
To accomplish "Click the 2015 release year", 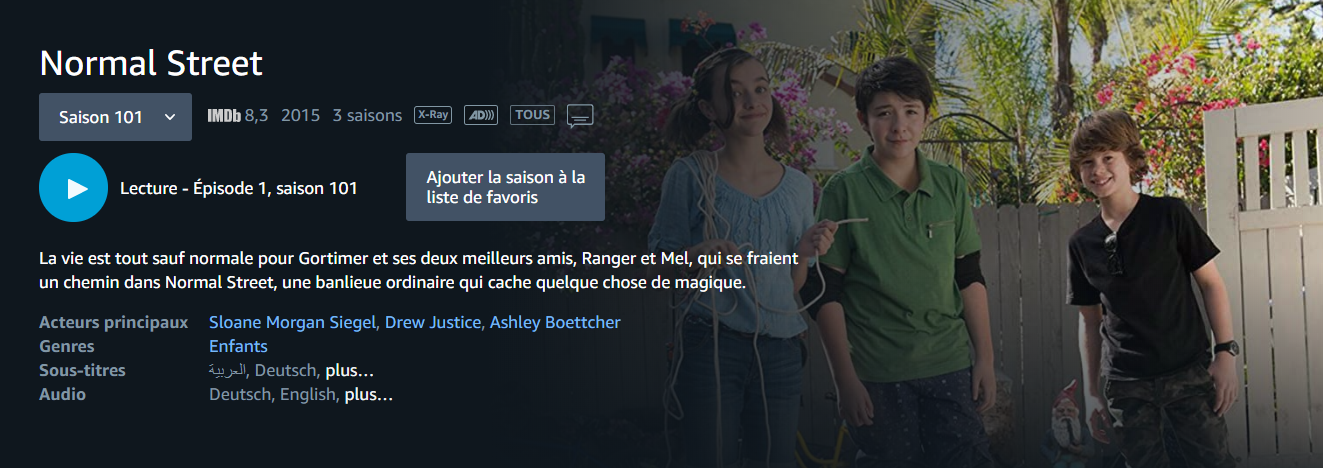I will tap(300, 115).
